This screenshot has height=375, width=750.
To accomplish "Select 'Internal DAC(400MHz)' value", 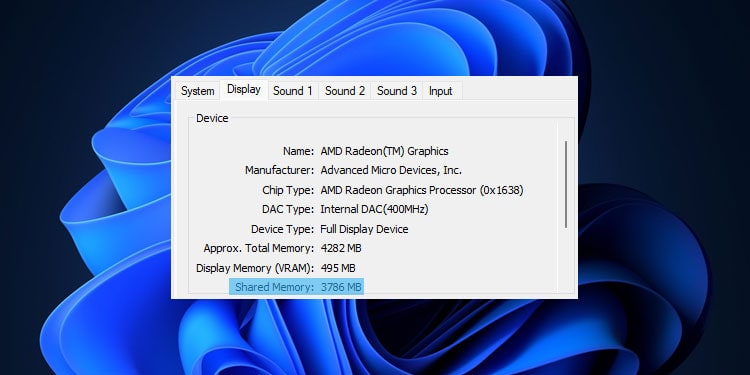I will point(374,210).
